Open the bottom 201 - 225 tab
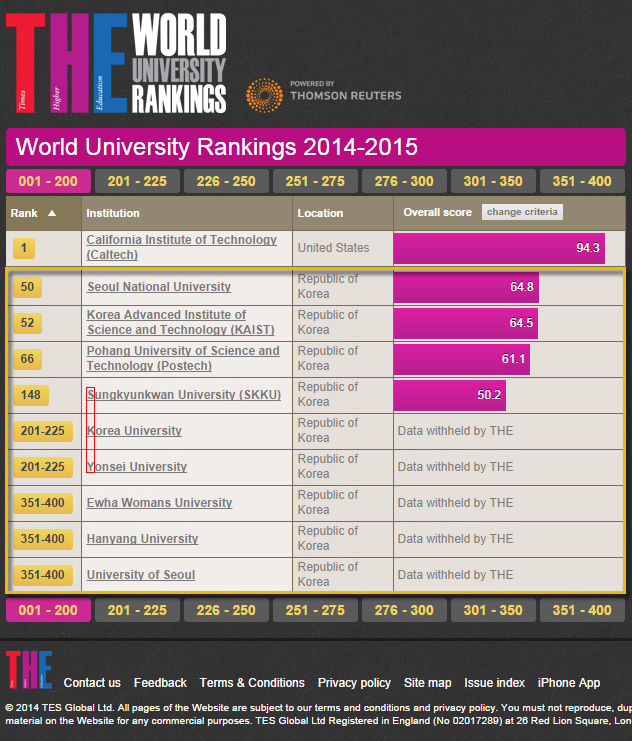 coord(137,610)
